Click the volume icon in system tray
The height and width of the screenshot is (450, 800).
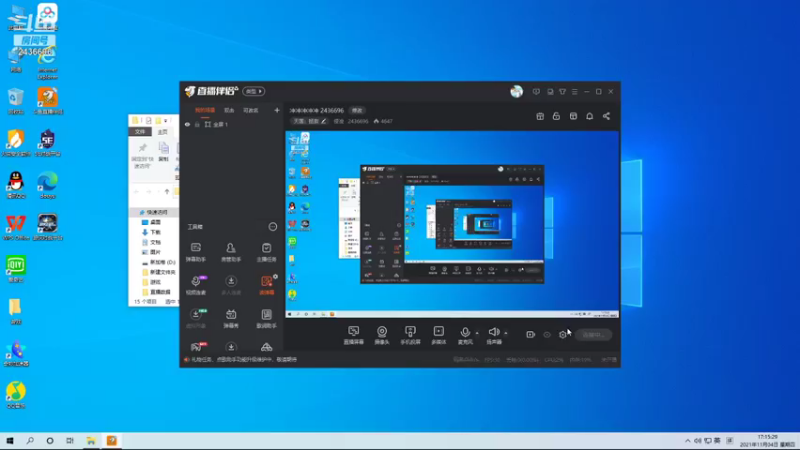[697, 441]
